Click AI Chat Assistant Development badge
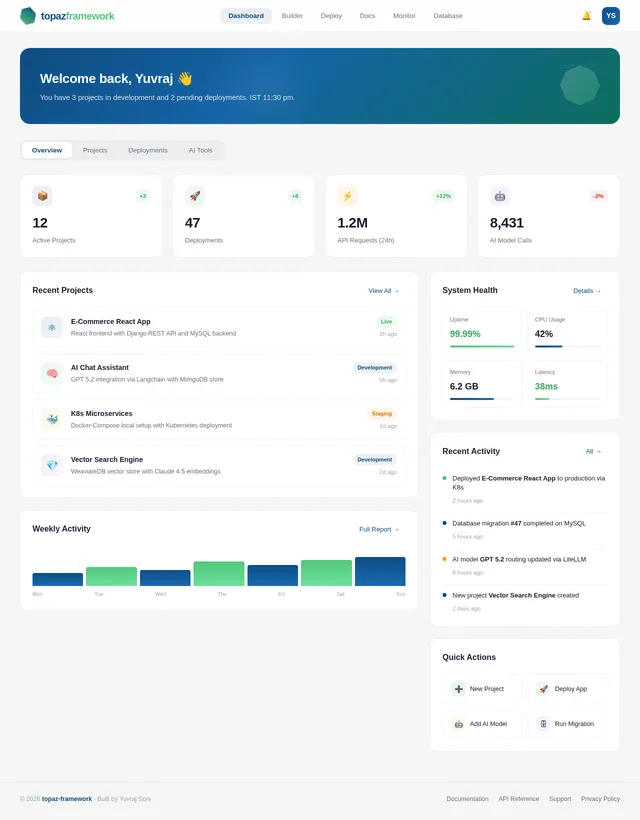Screen dimensions: 640x820 (374, 368)
